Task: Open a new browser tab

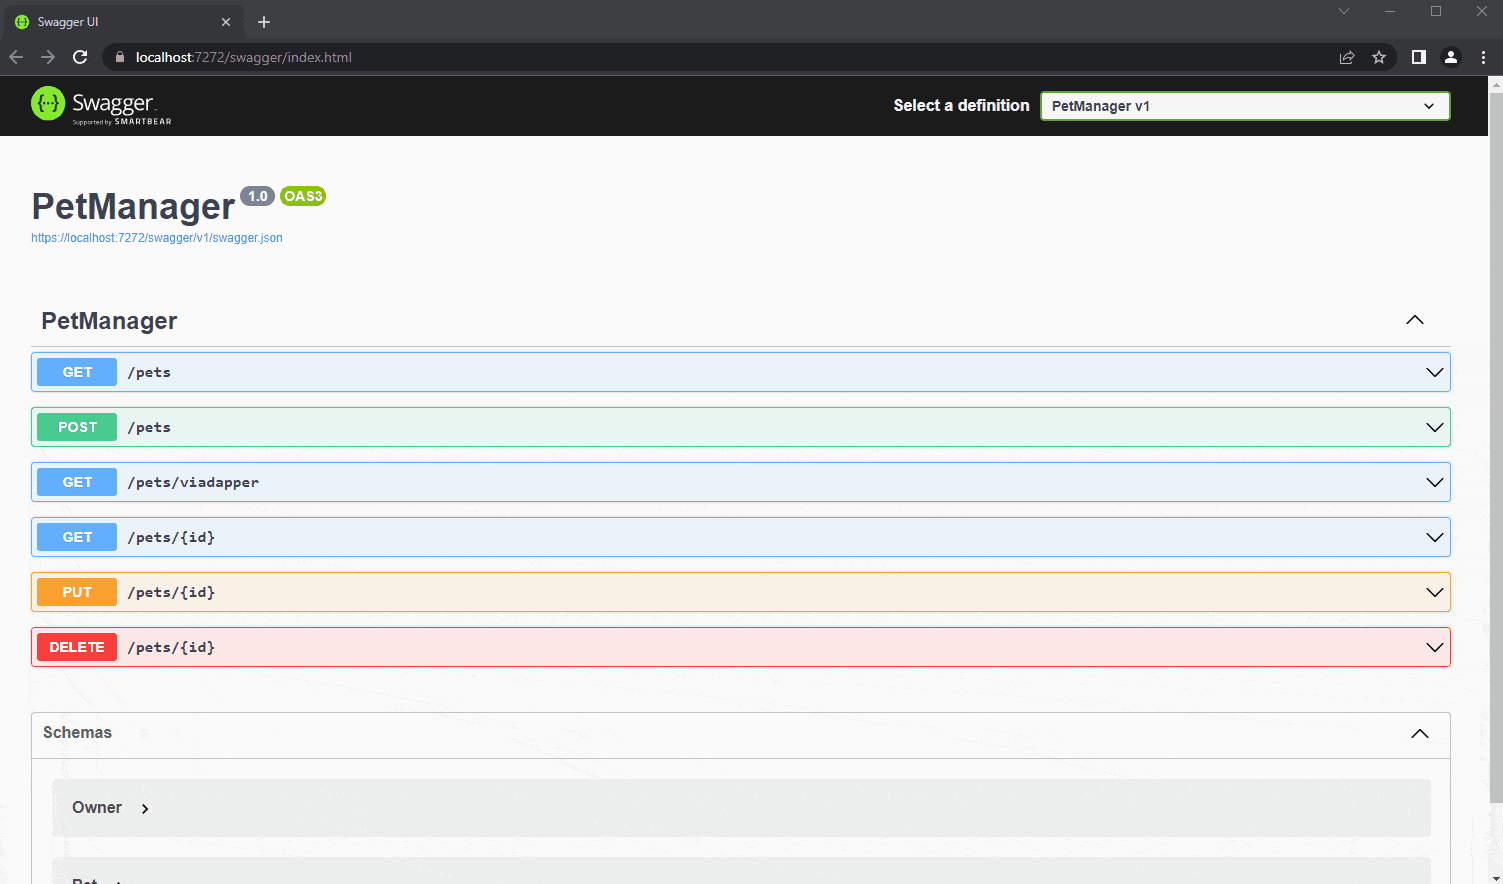Action: 264,22
